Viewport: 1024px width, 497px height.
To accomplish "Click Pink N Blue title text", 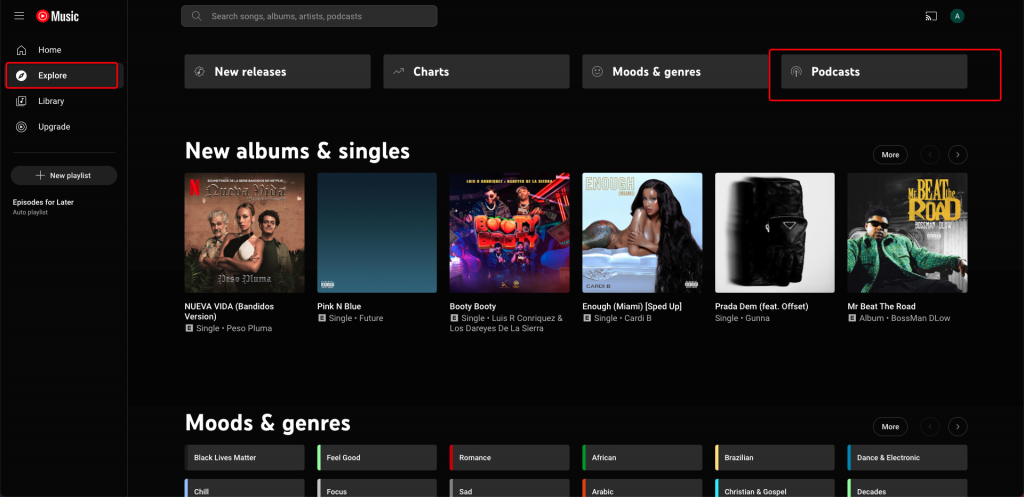I will pos(339,306).
